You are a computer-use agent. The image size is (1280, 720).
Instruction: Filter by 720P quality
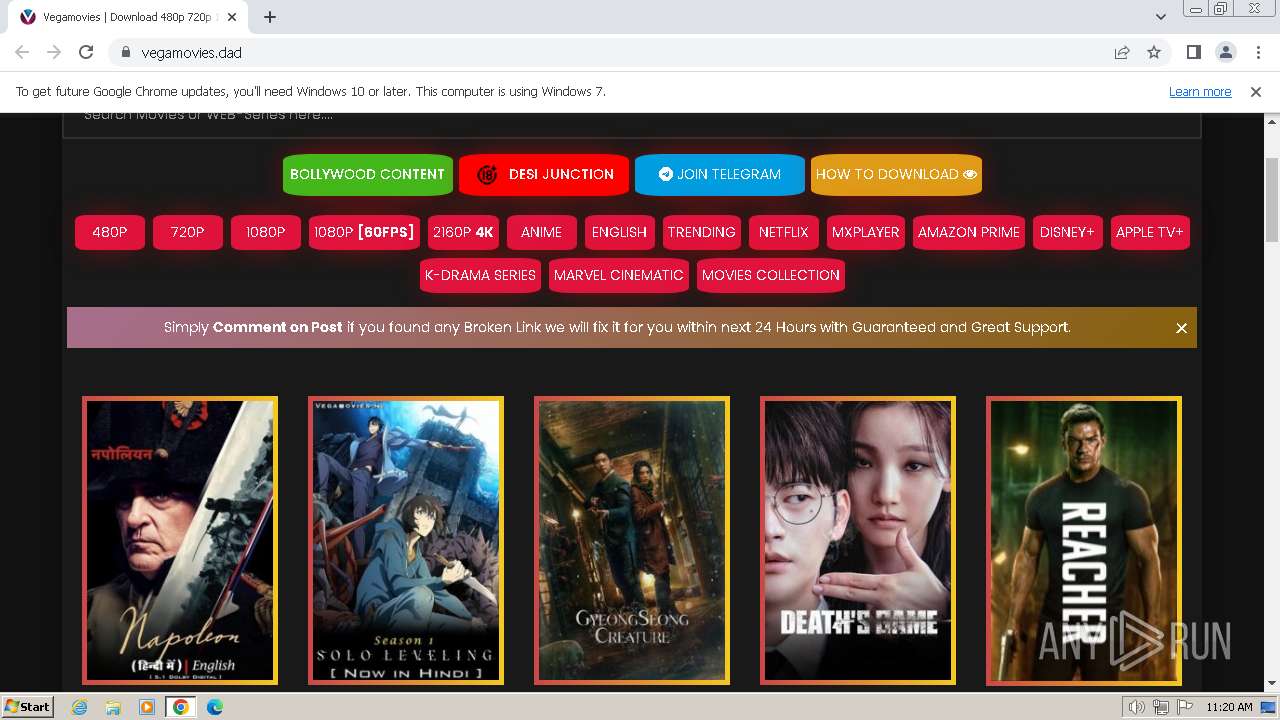188,232
